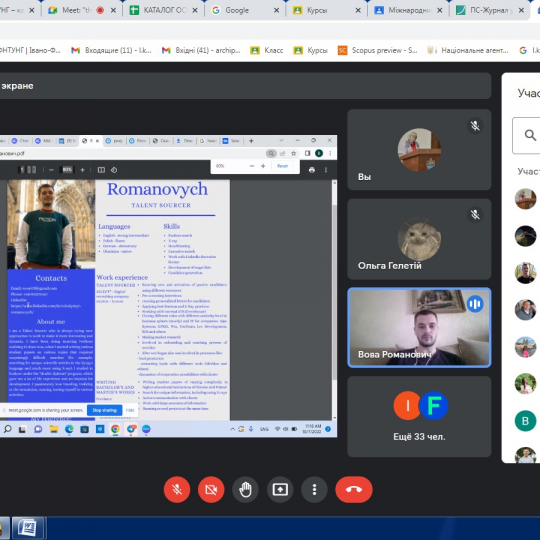Click the search participants magnifier icon
The image size is (540, 540).
[530, 135]
